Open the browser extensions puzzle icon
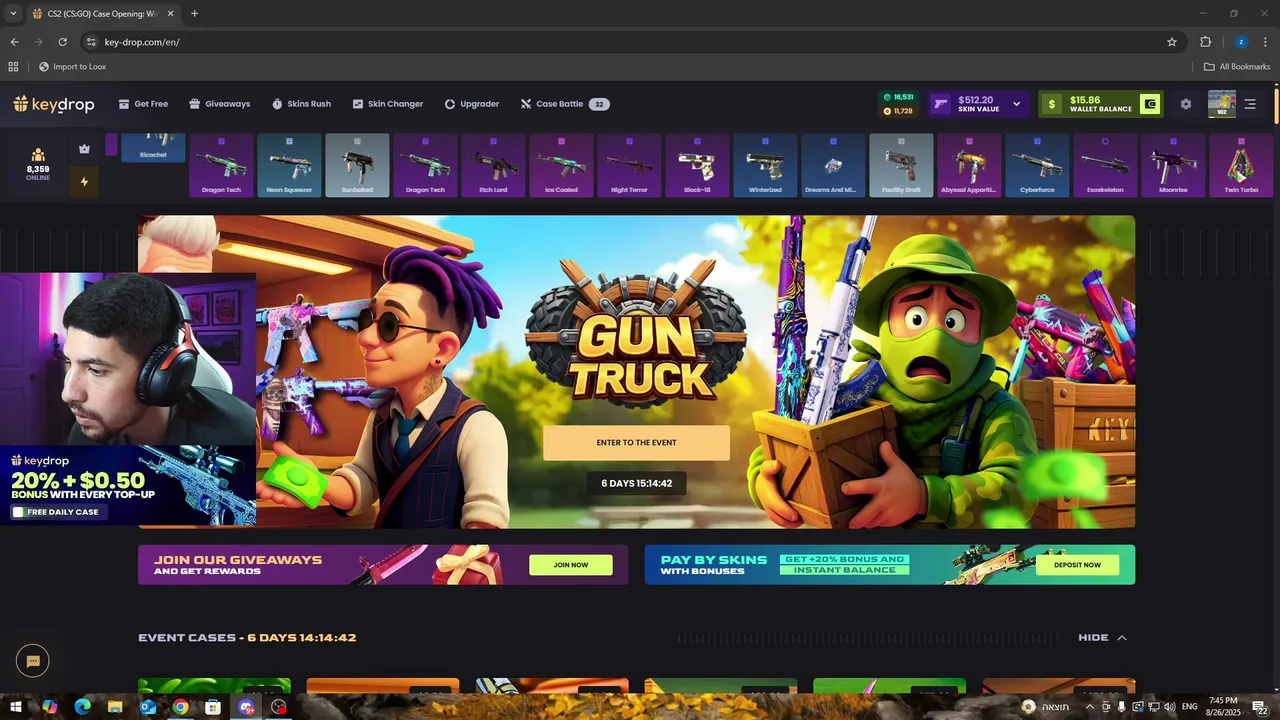The image size is (1280, 720). [x=1205, y=42]
